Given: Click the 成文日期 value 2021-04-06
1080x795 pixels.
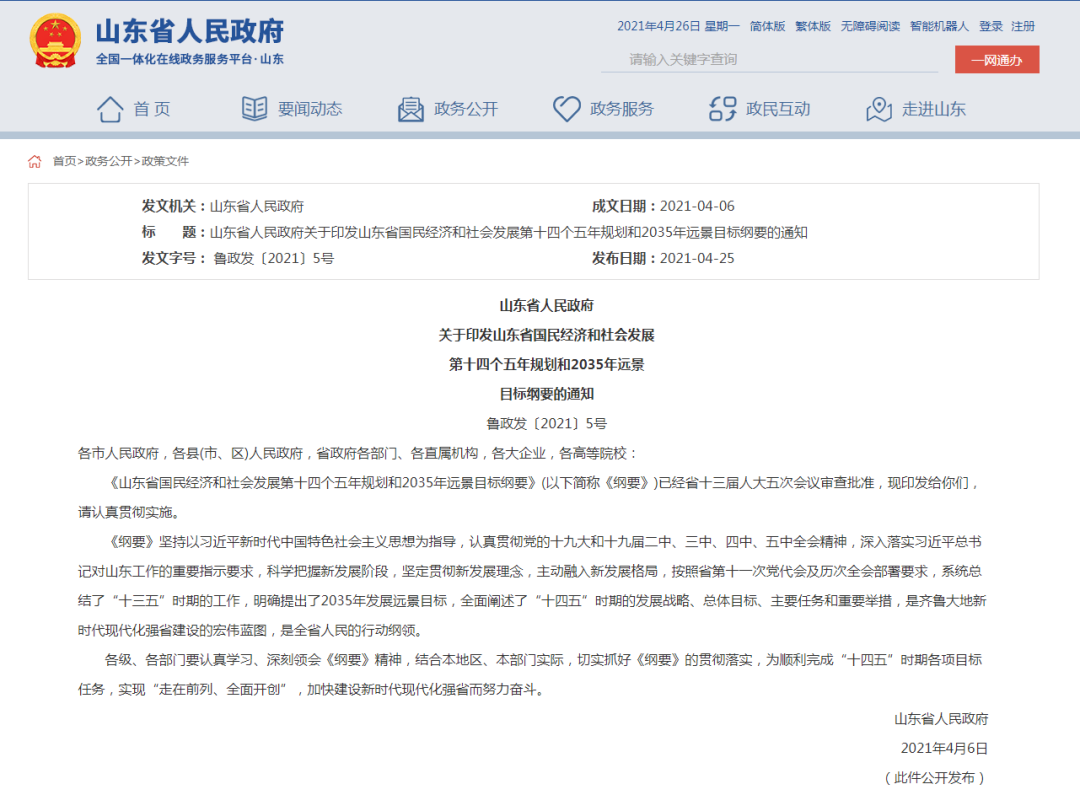Looking at the screenshot, I should (697, 206).
